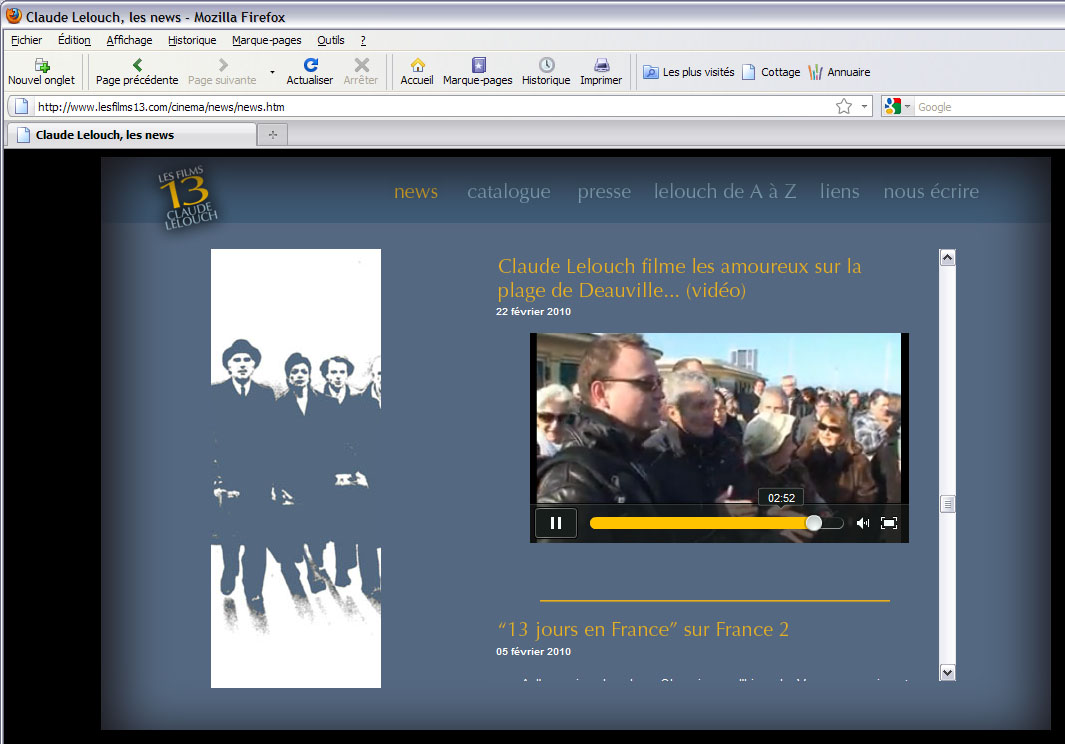Open the Les plus visités bookmark folder
The image size is (1065, 744).
click(x=689, y=72)
